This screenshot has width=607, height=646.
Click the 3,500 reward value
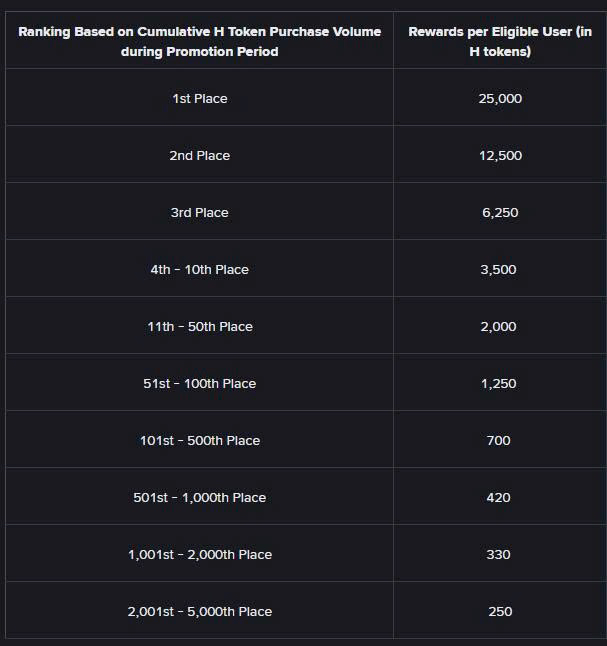point(499,270)
